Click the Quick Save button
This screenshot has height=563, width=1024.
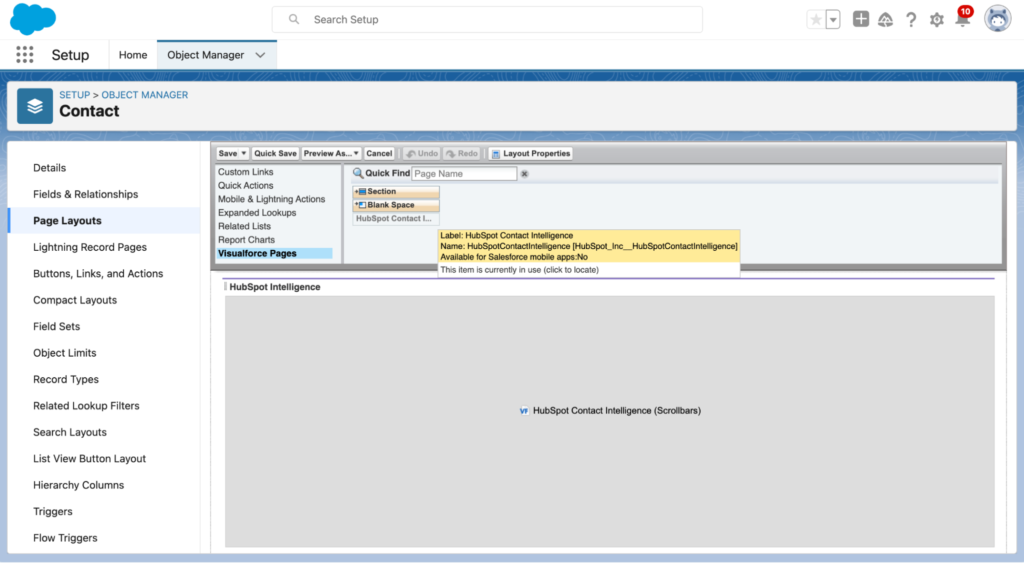point(275,153)
